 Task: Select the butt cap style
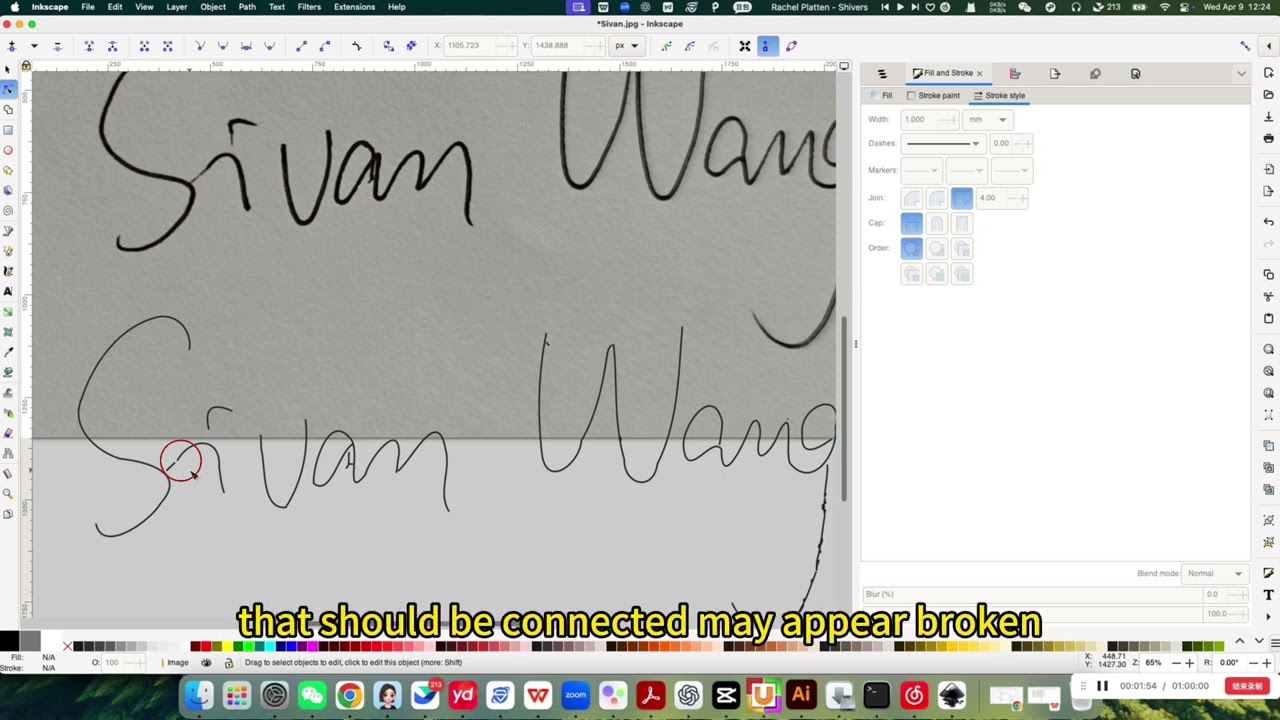pos(911,223)
